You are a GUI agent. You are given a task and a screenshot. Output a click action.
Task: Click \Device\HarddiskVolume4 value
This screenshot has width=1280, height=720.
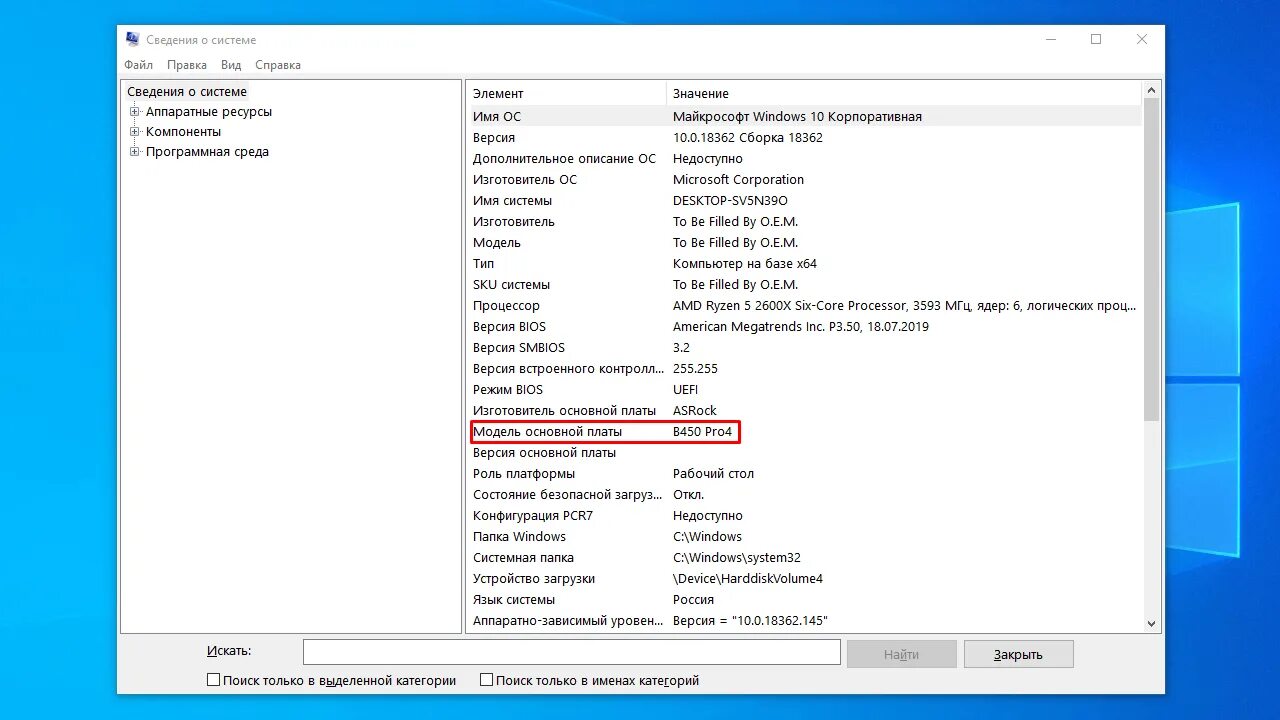tap(748, 578)
